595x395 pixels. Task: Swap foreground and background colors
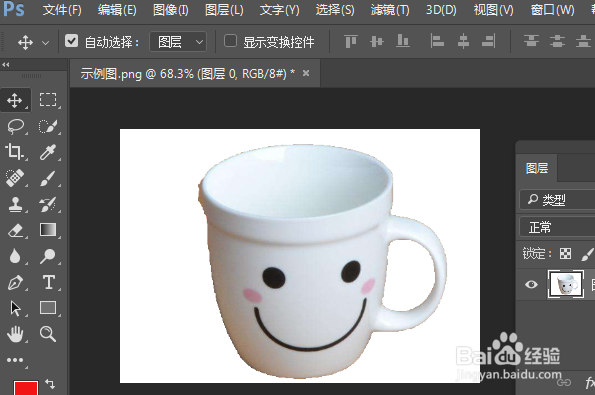pos(50,384)
